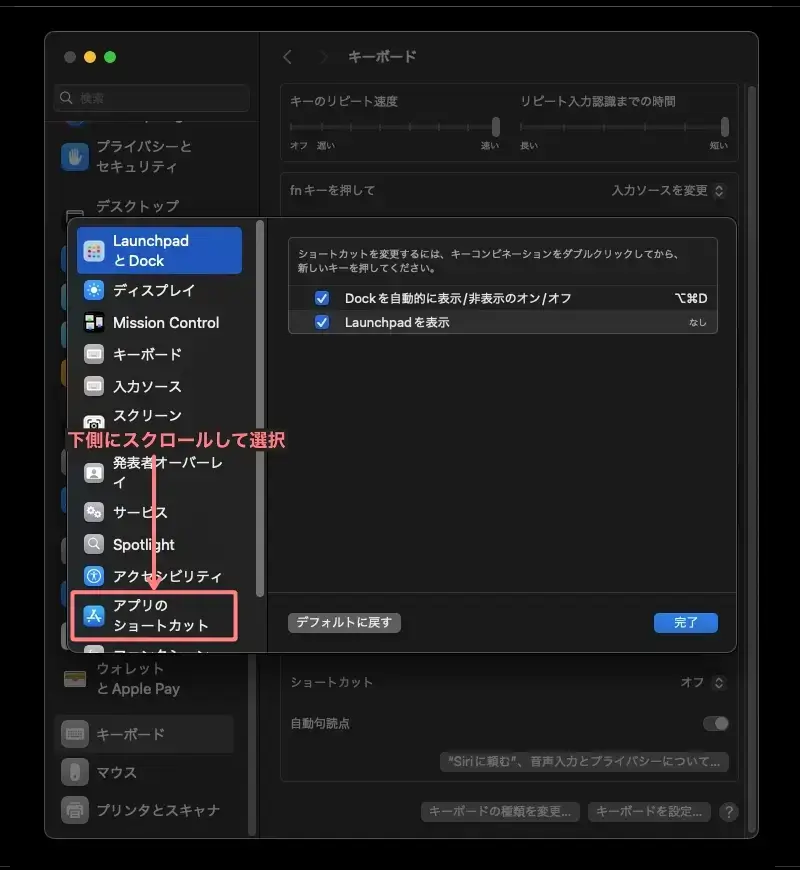Viewport: 800px width, 870px height.
Task: Click the back chevron at the top
Action: (x=288, y=57)
